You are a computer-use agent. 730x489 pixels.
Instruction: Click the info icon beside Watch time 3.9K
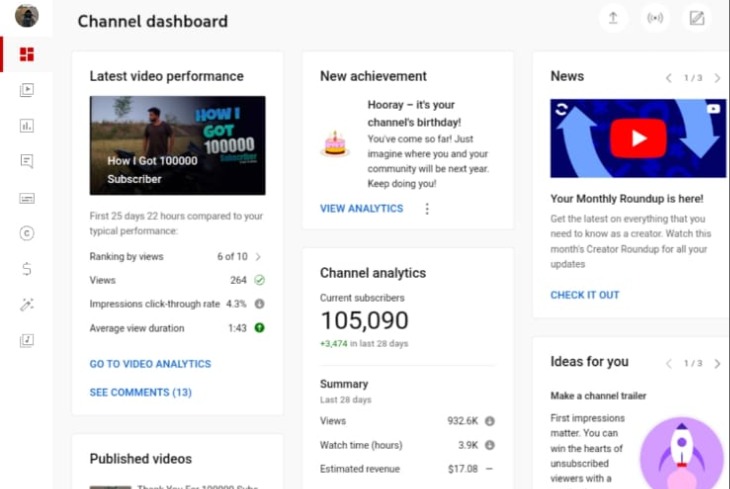[x=489, y=445]
